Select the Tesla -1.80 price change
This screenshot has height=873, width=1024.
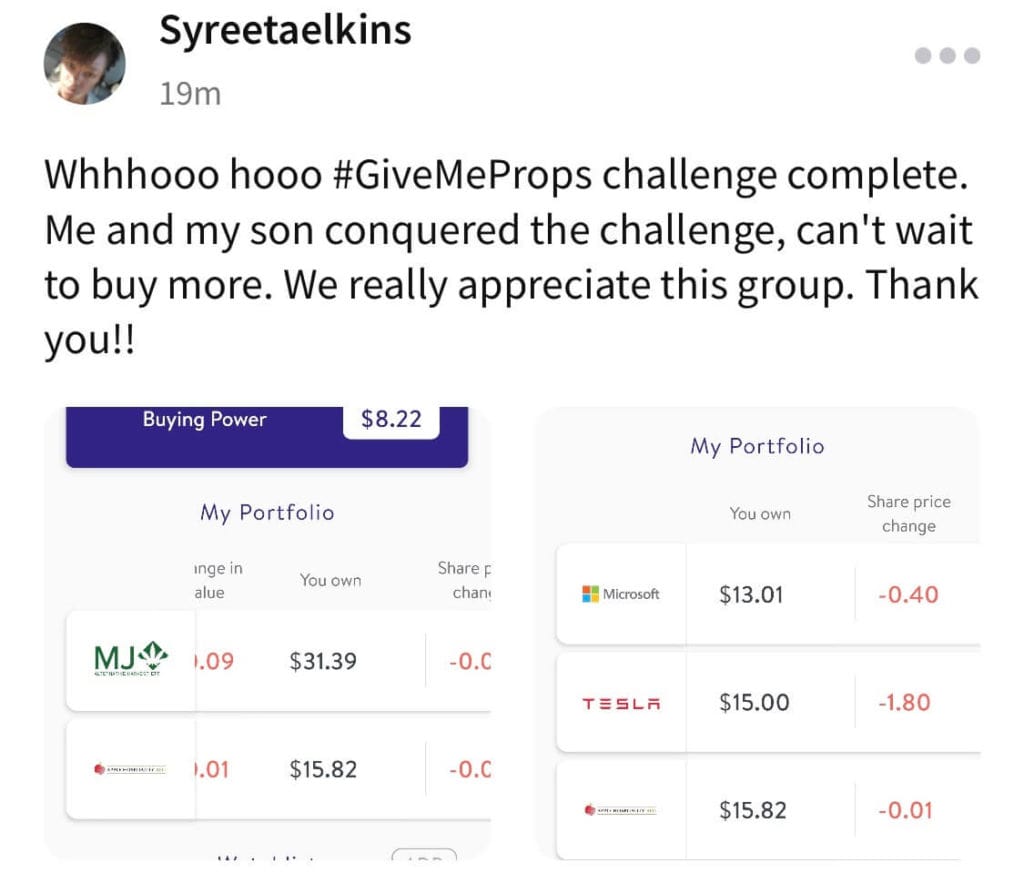904,703
